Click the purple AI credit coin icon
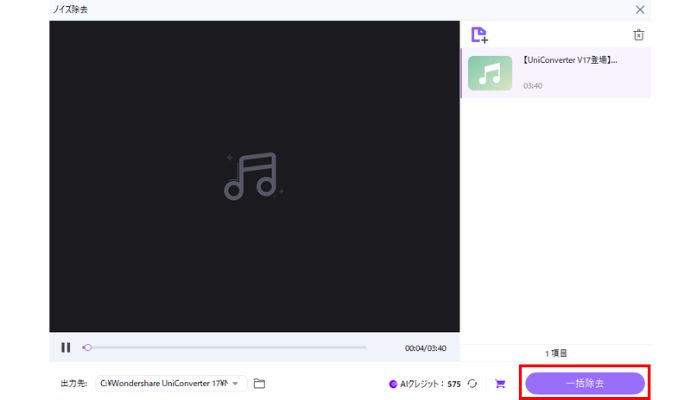The image size is (700, 400). point(393,384)
